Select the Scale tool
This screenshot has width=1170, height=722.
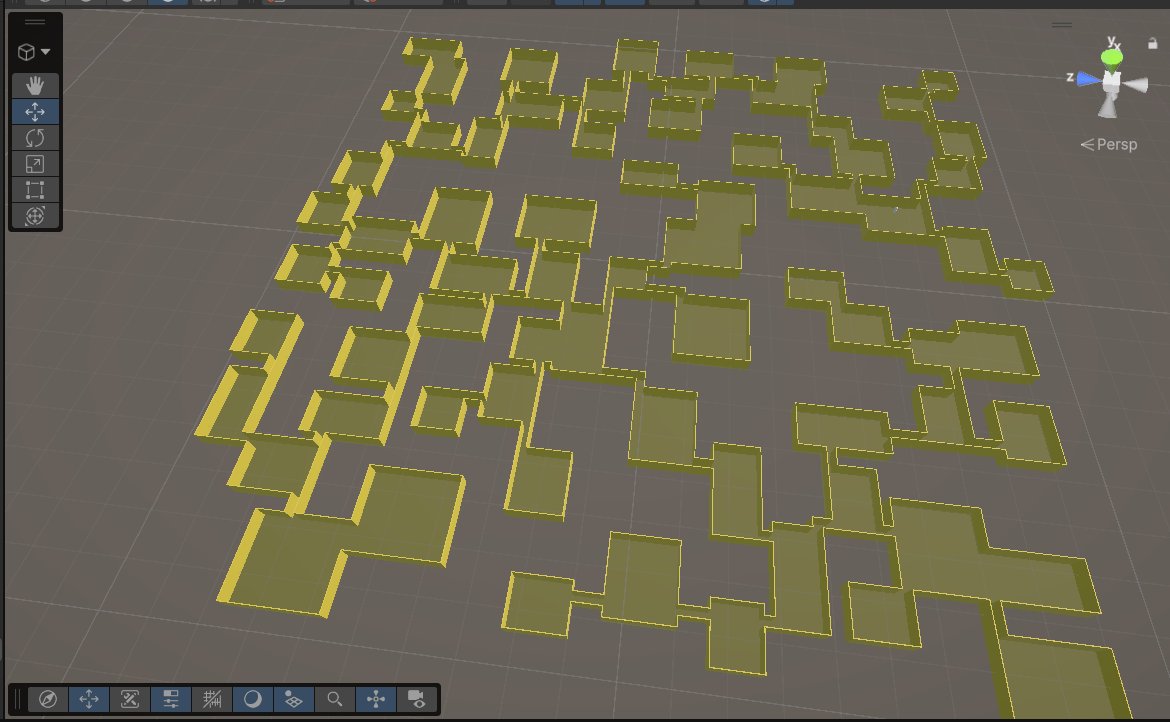[x=34, y=164]
